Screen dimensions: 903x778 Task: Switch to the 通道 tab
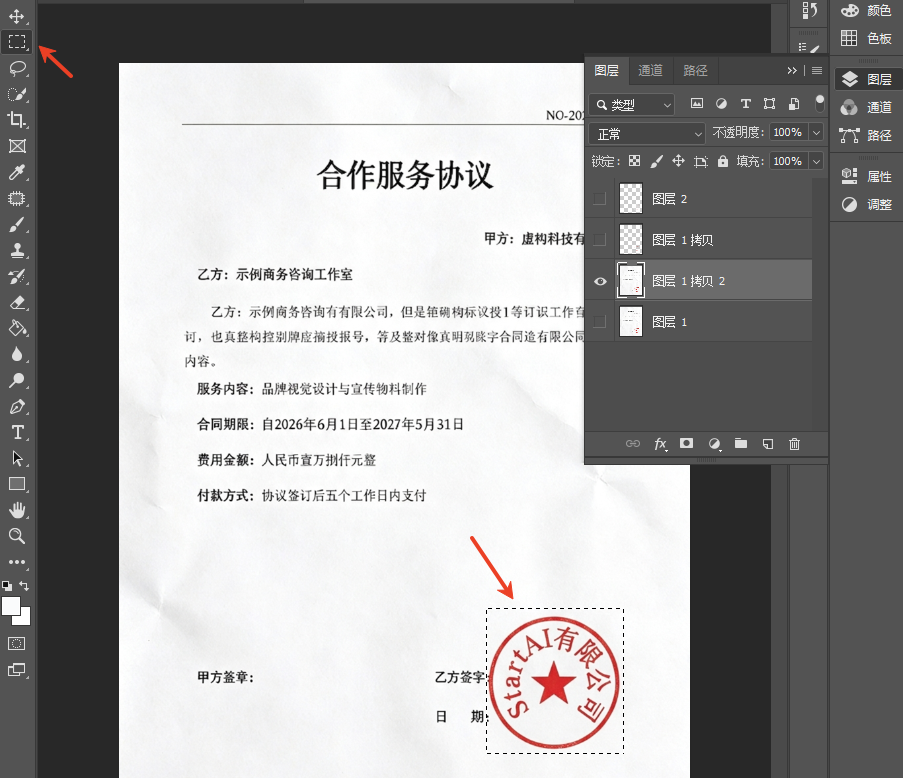tap(650, 70)
